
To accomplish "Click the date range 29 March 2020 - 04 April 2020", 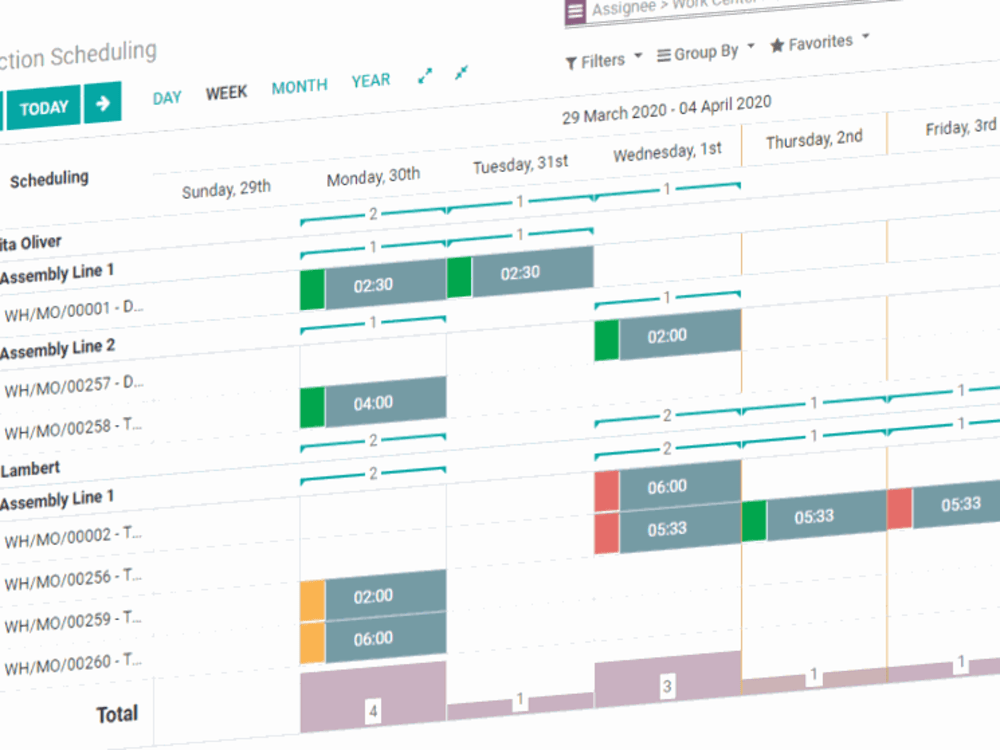I will point(666,109).
